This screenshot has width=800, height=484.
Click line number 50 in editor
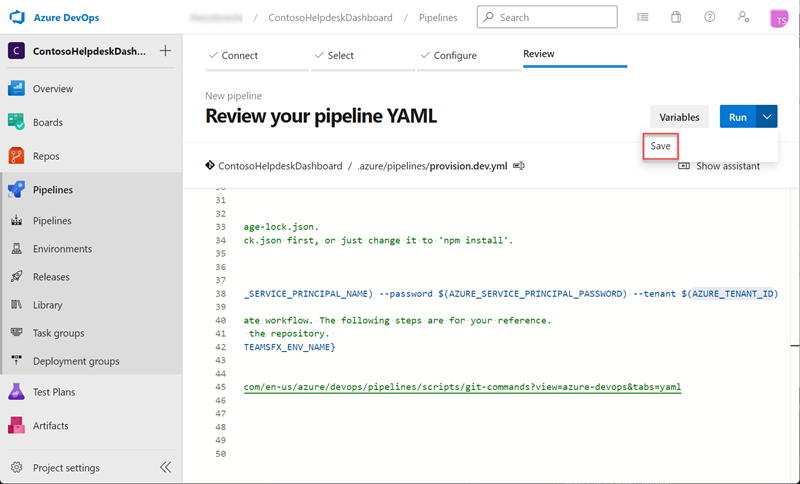220,454
